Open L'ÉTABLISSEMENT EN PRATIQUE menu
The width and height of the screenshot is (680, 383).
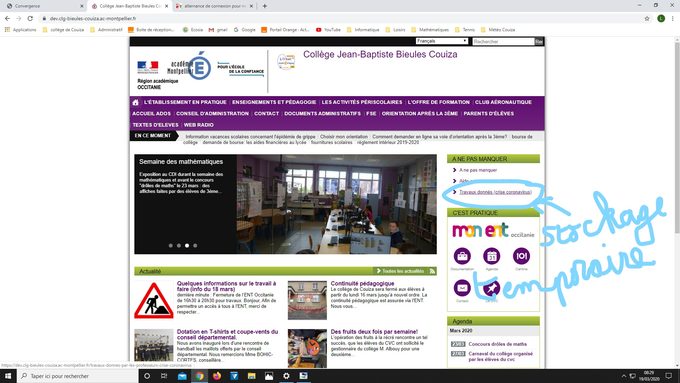tap(185, 102)
